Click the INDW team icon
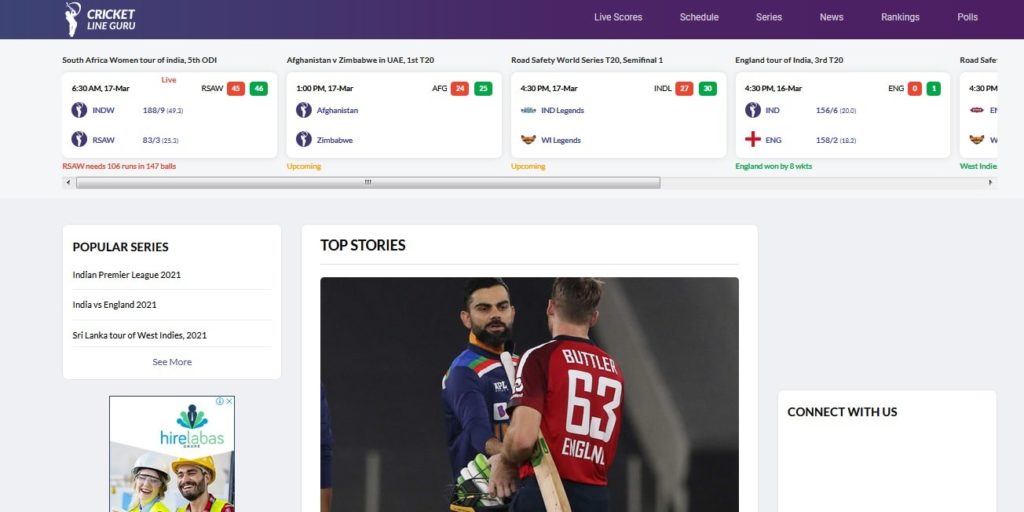The height and width of the screenshot is (512, 1024). [x=79, y=110]
